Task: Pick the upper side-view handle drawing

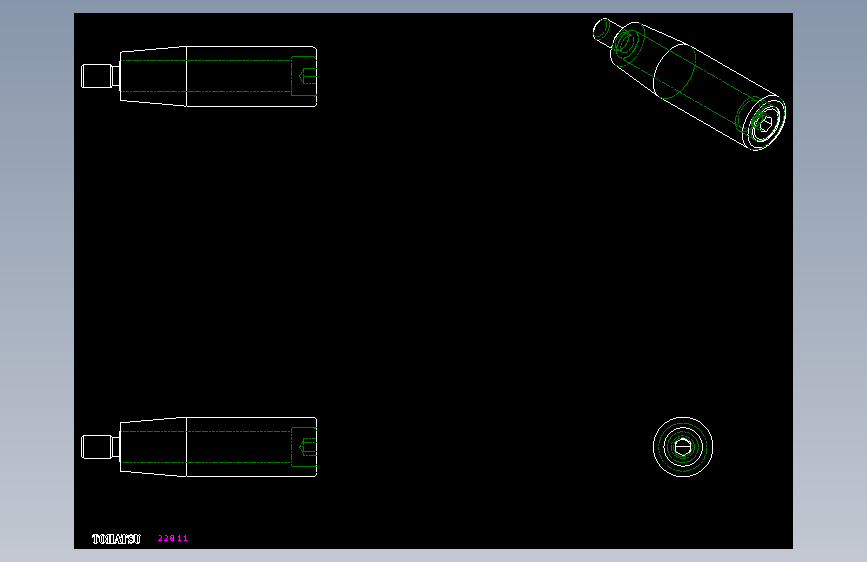Action: [199, 76]
